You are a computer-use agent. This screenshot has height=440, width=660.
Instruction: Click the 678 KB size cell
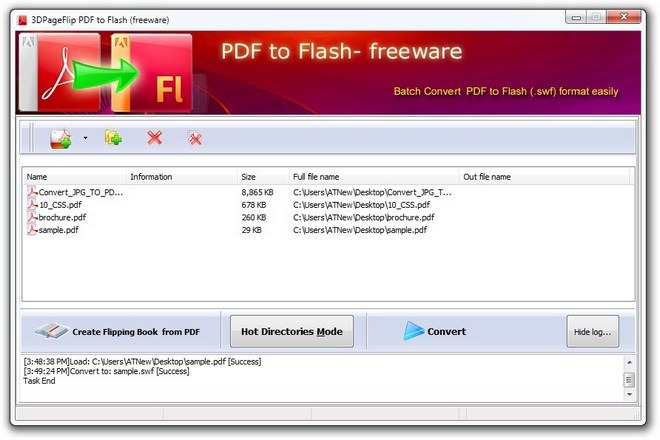click(254, 205)
